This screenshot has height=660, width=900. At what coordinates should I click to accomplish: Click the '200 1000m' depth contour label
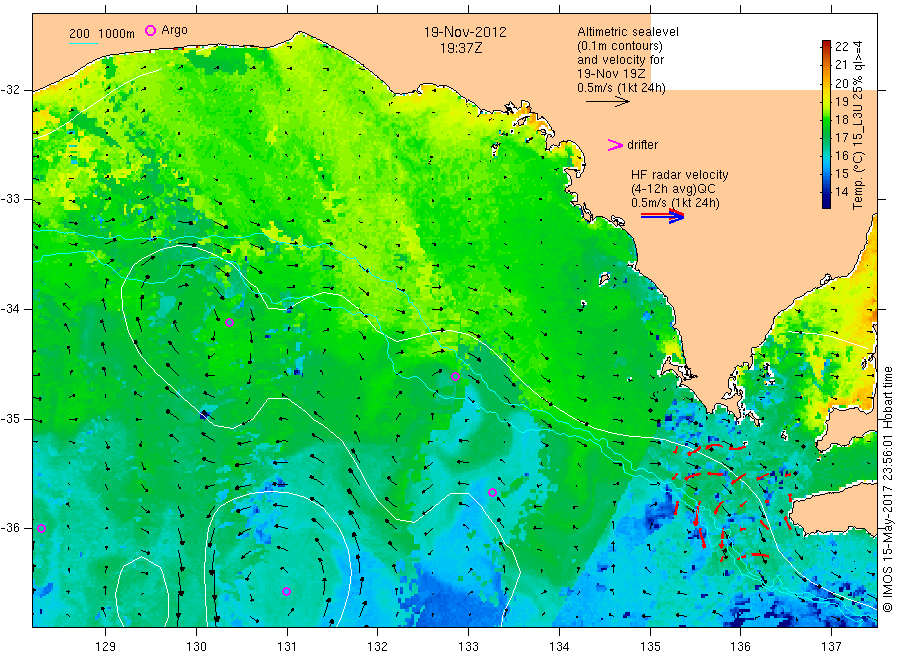click(x=102, y=34)
